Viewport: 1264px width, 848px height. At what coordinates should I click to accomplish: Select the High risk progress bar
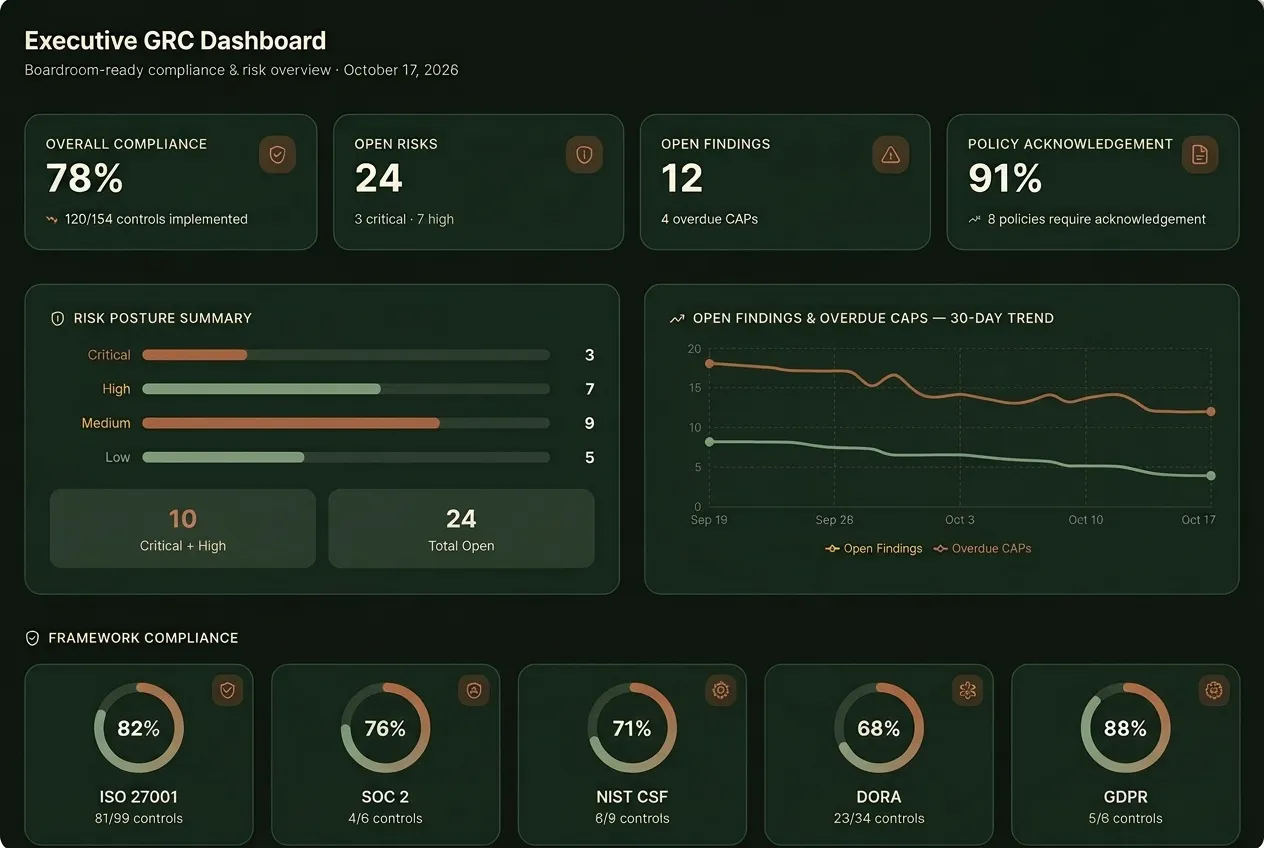(346, 389)
